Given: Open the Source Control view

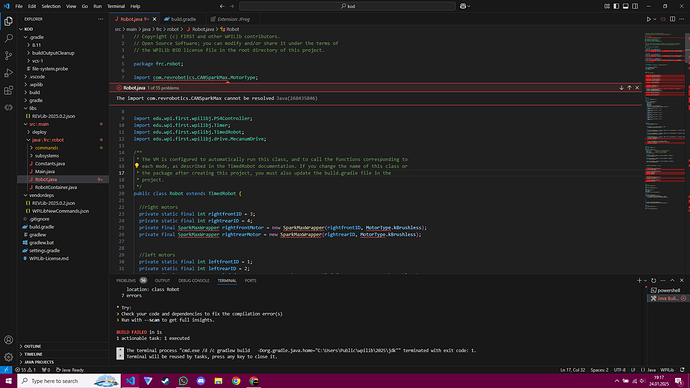Looking at the screenshot, I should [8, 55].
